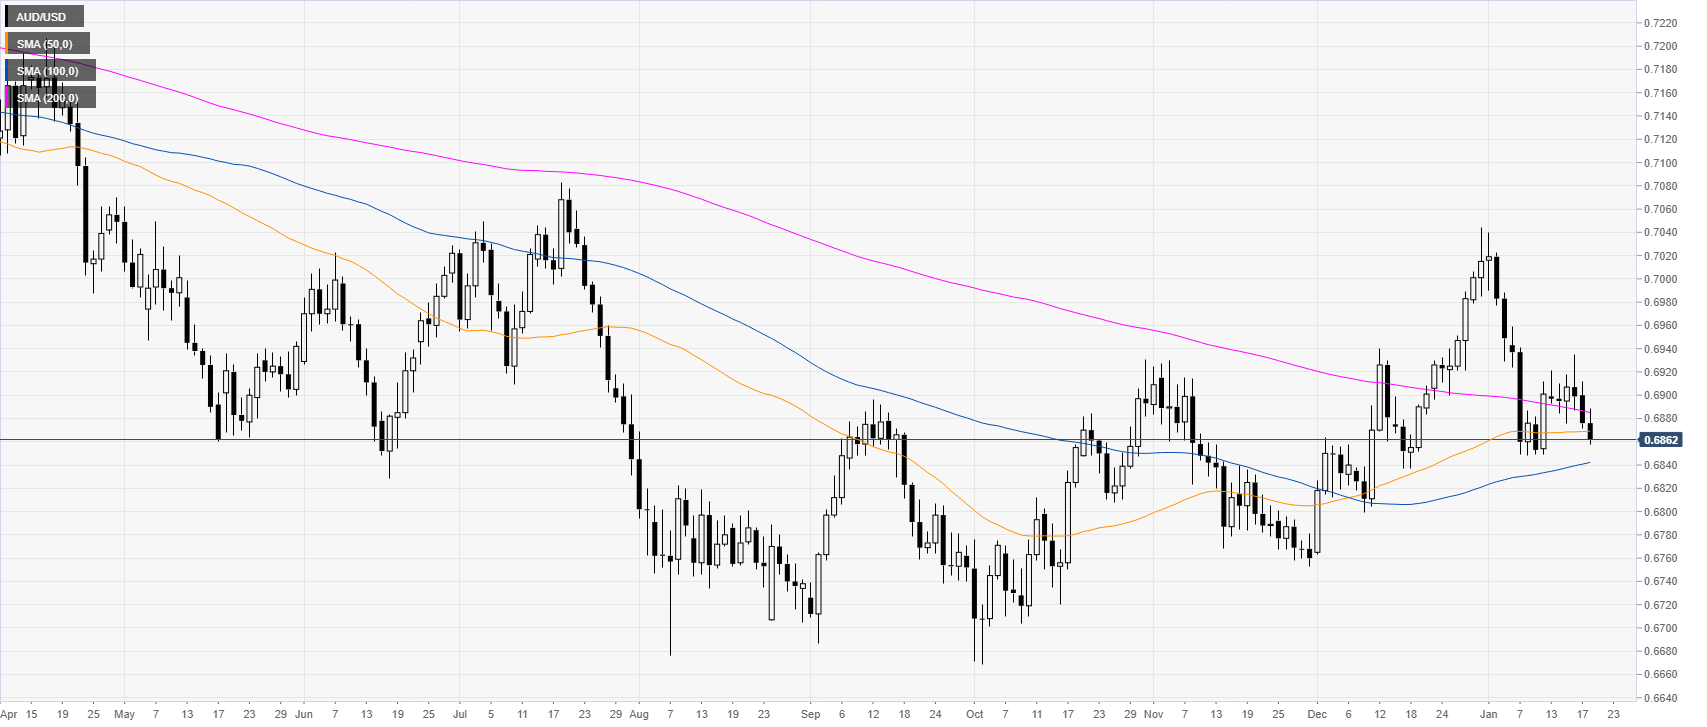This screenshot has width=1707, height=727.
Task: Click the Sep label on date axis
Action: [x=810, y=714]
